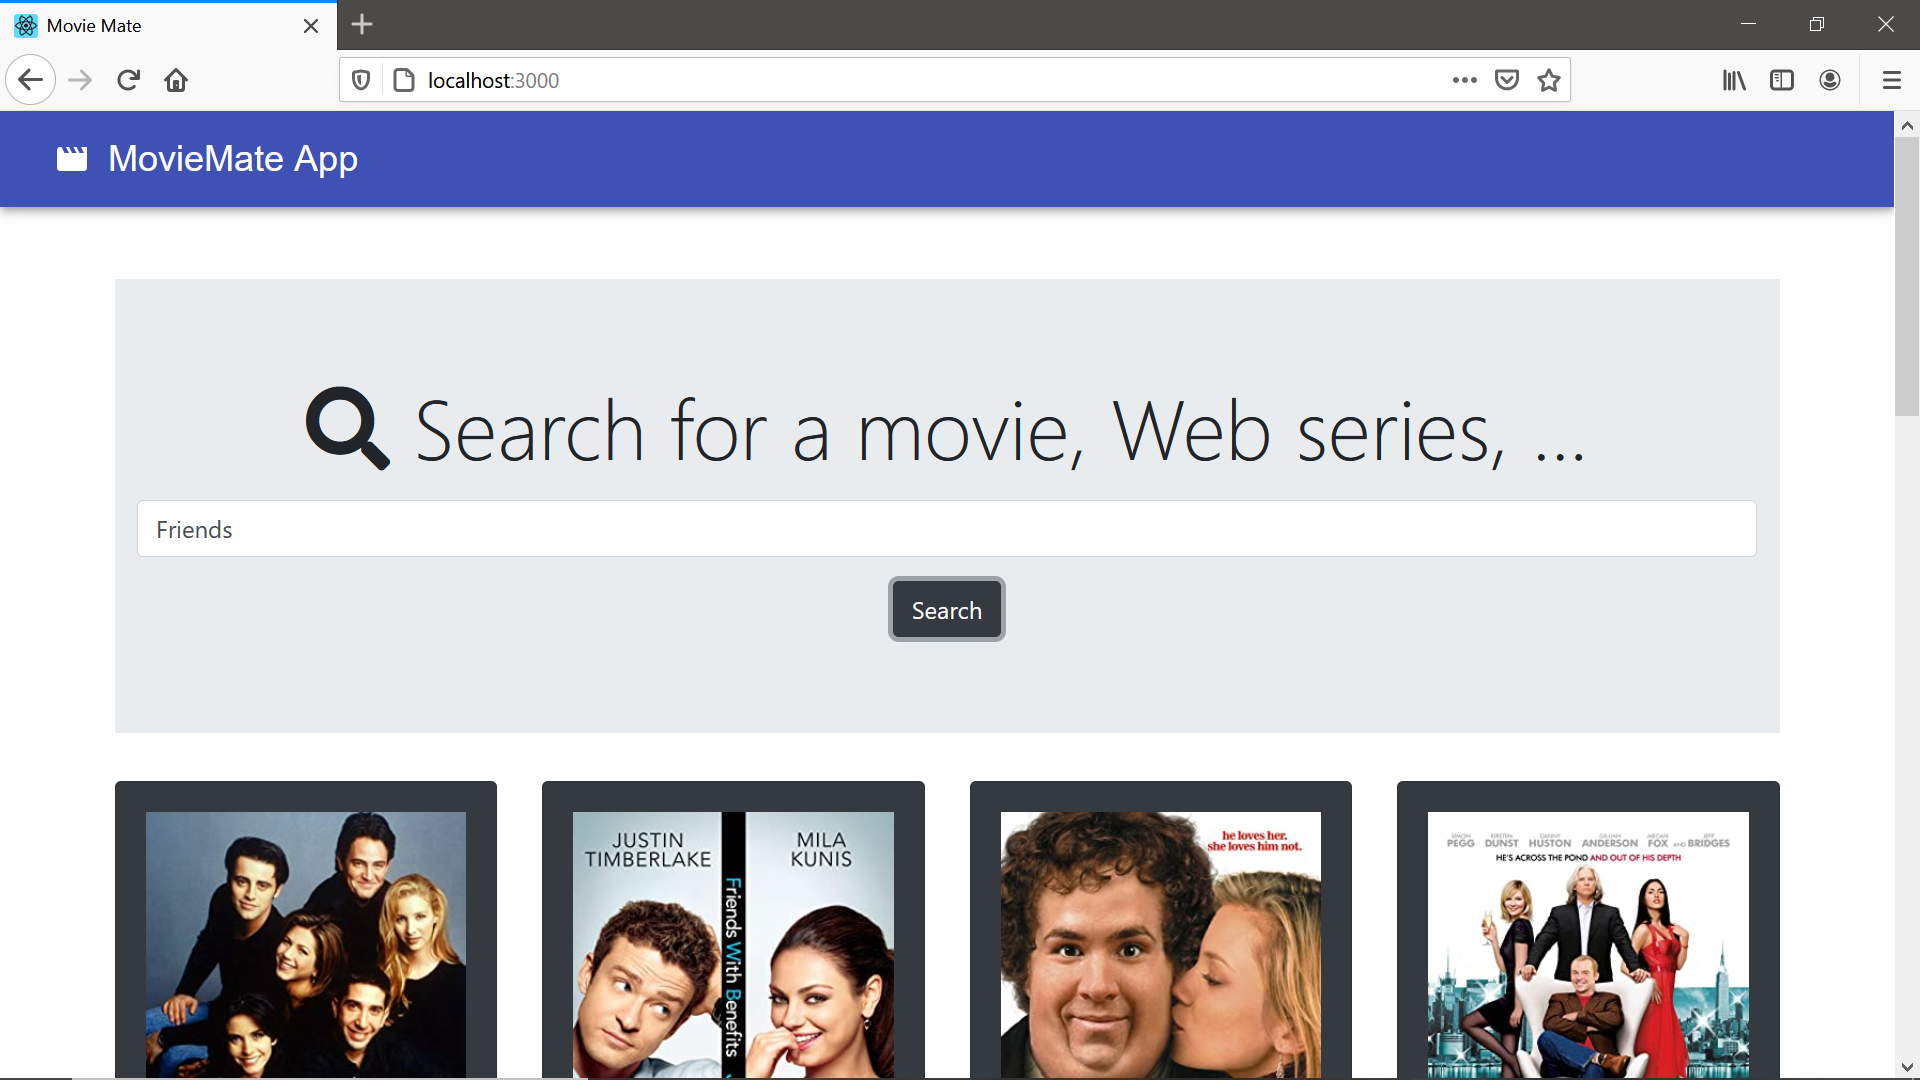Open a new tab with plus

tap(362, 25)
